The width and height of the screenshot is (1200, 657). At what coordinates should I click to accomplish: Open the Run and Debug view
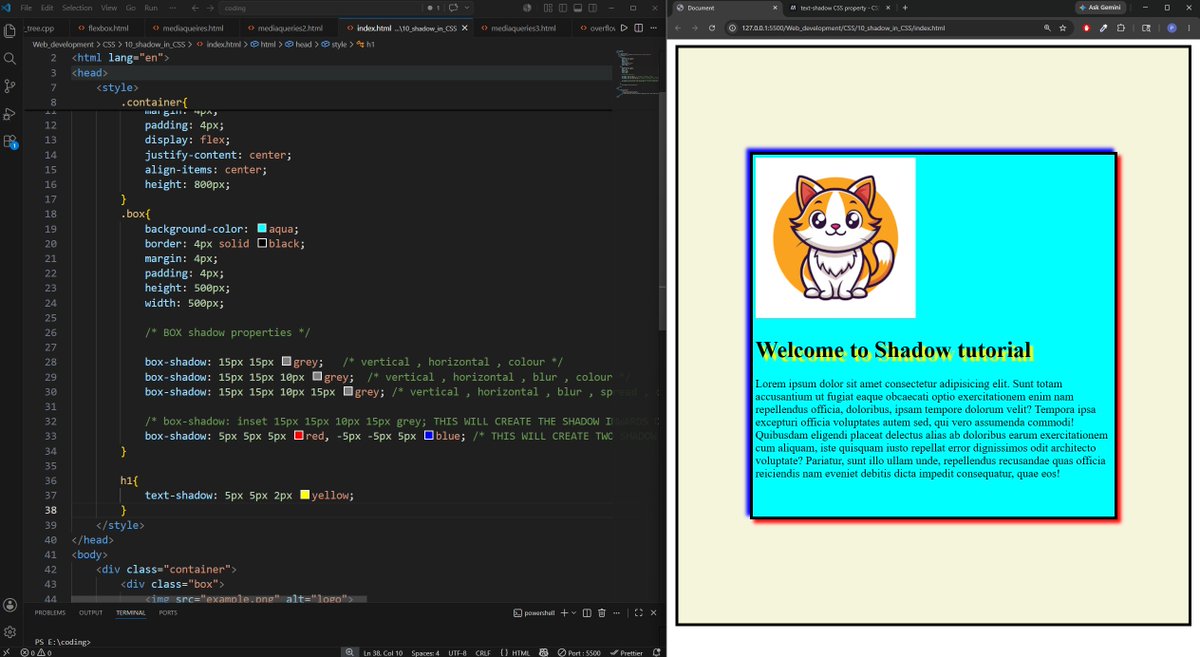[x=10, y=114]
